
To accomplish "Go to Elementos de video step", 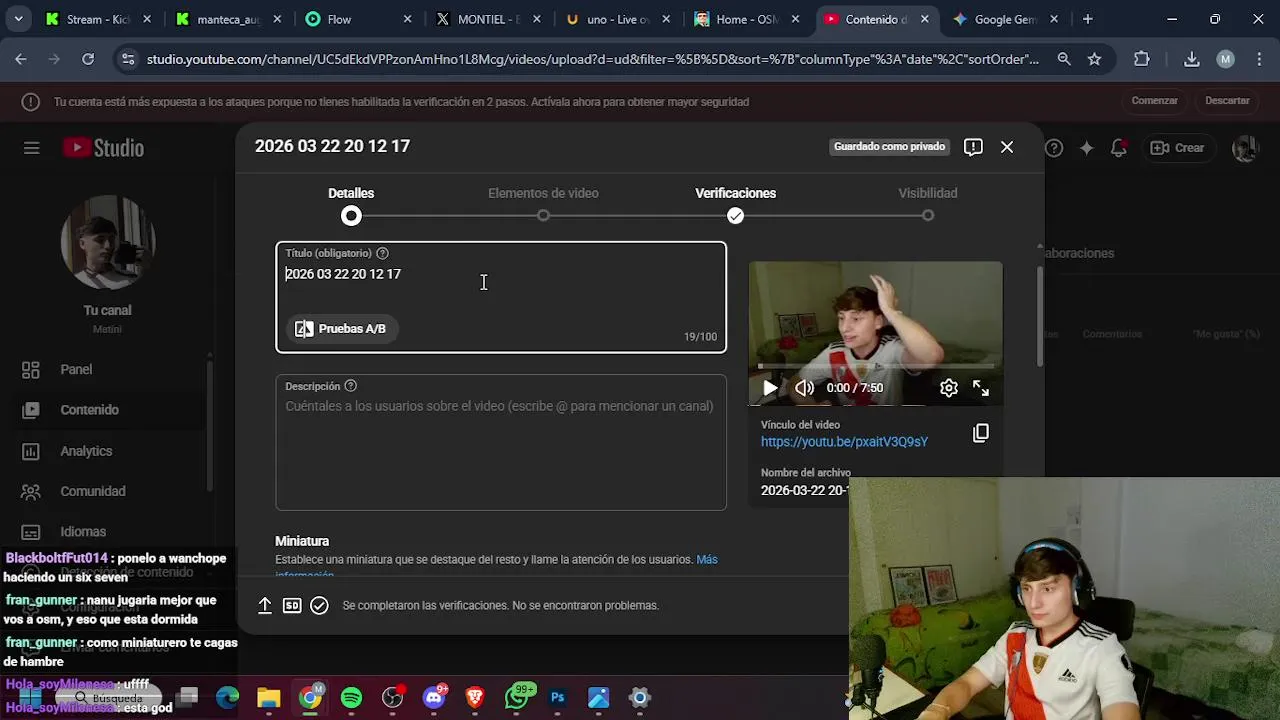I will (x=543, y=204).
